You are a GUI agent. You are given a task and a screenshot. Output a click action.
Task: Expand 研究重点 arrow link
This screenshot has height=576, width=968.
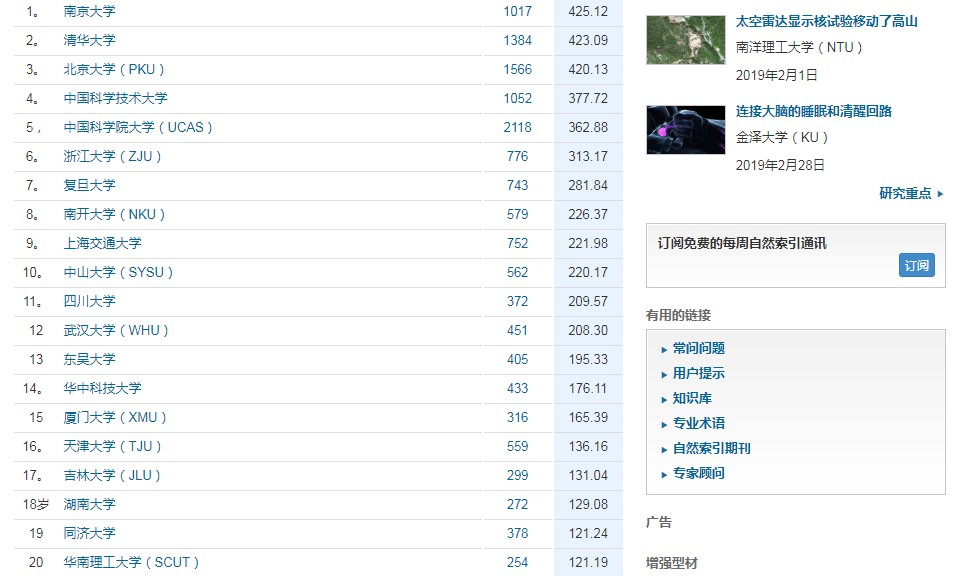pyautogui.click(x=911, y=193)
